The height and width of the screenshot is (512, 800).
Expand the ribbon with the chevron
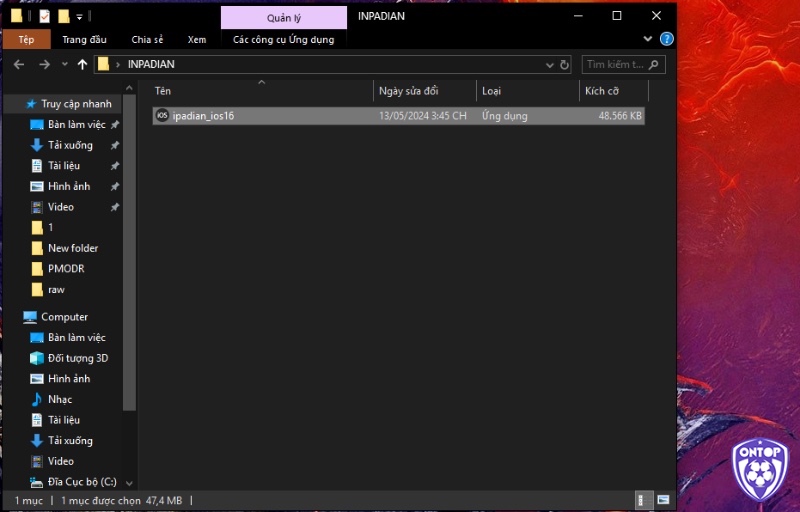(647, 39)
